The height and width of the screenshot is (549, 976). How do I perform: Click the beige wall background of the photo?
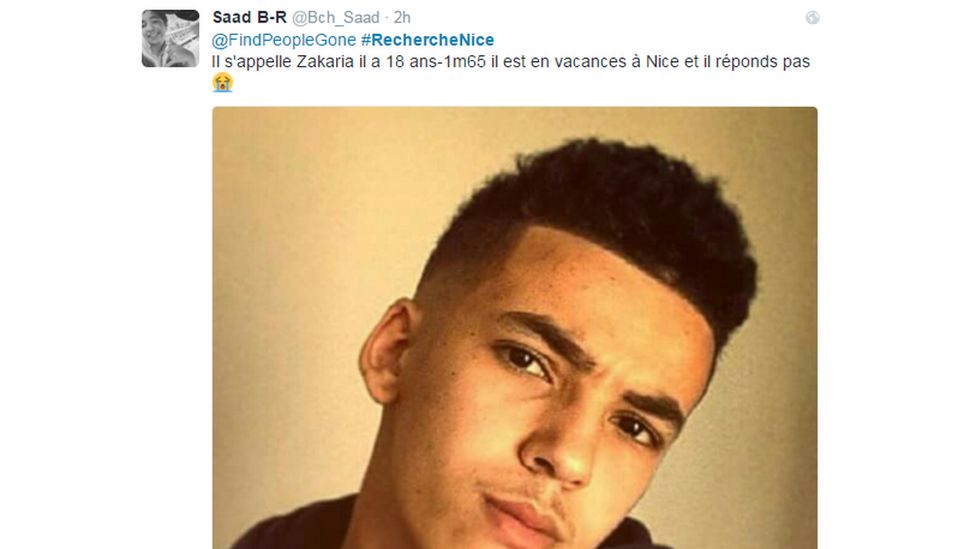point(299,249)
